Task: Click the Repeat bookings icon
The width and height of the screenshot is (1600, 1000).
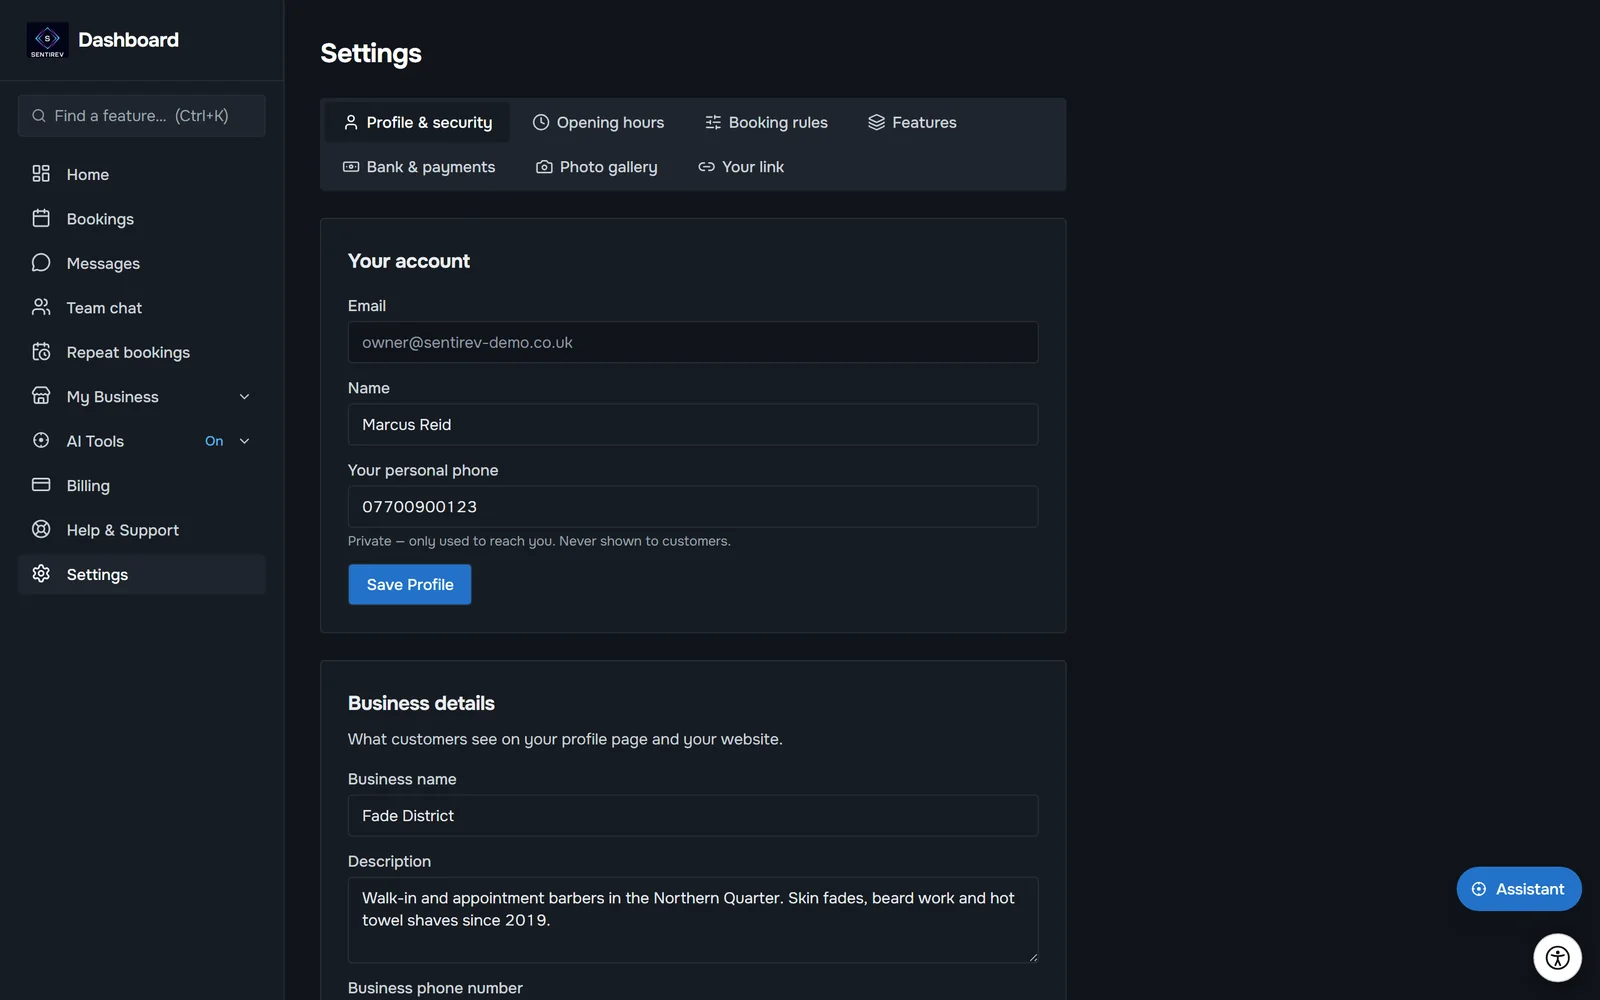Action: 41,352
